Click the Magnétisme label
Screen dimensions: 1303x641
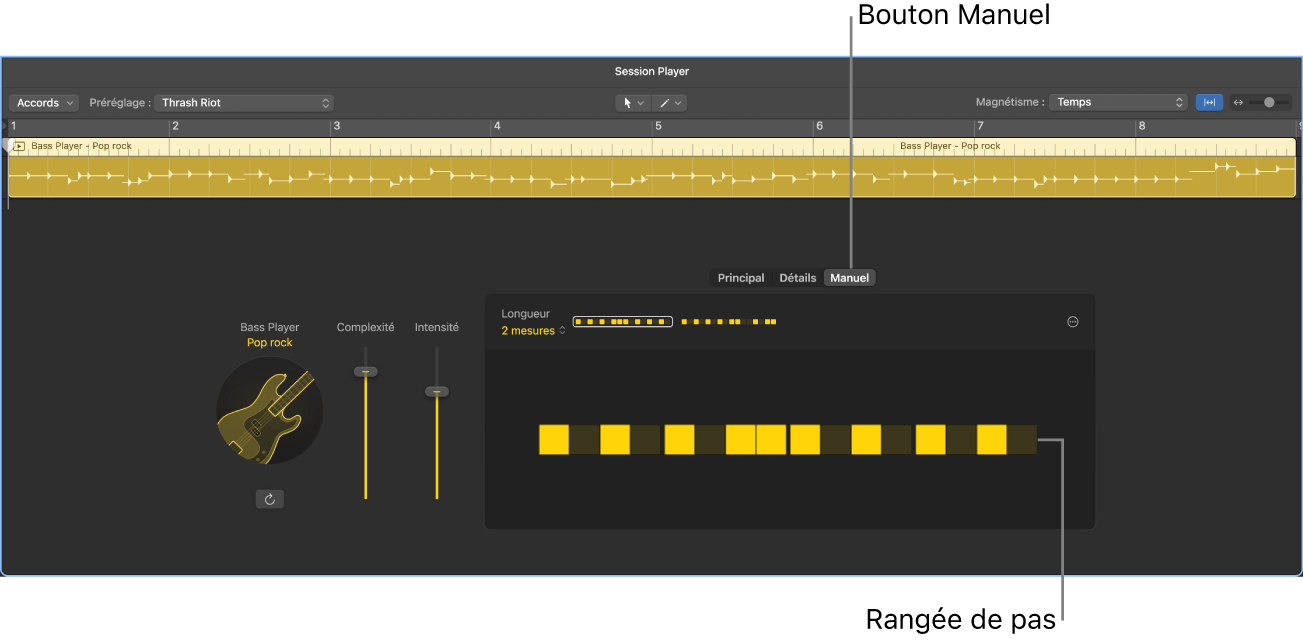coord(1010,102)
